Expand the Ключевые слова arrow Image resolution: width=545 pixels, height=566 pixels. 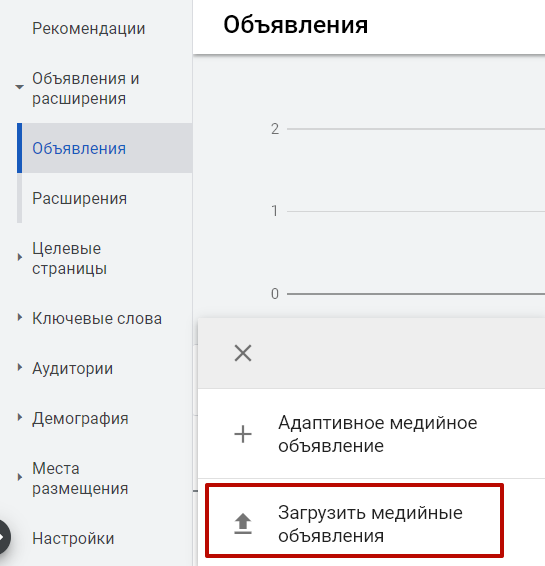20,318
